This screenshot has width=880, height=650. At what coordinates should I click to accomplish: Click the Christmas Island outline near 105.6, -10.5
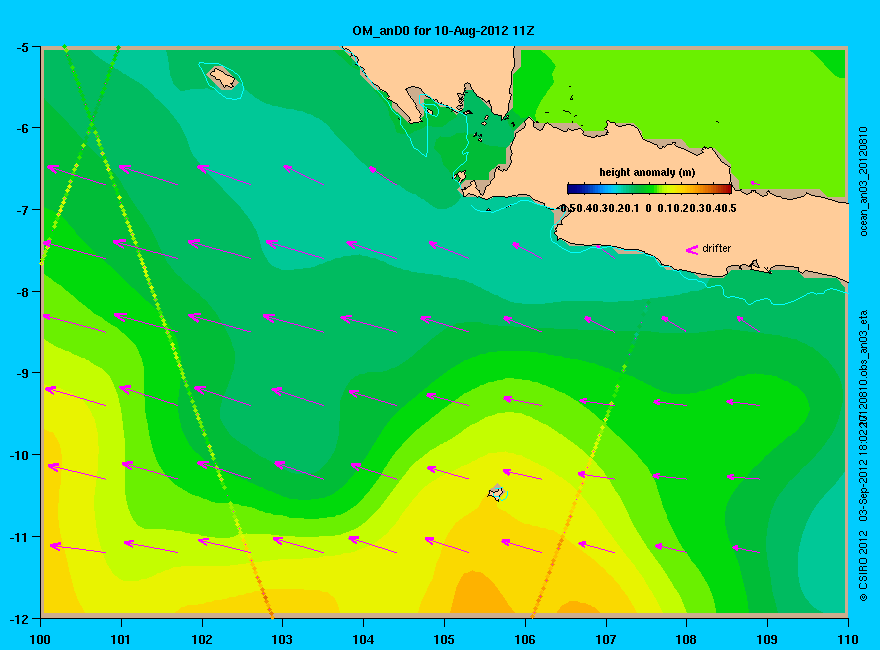coord(497,492)
